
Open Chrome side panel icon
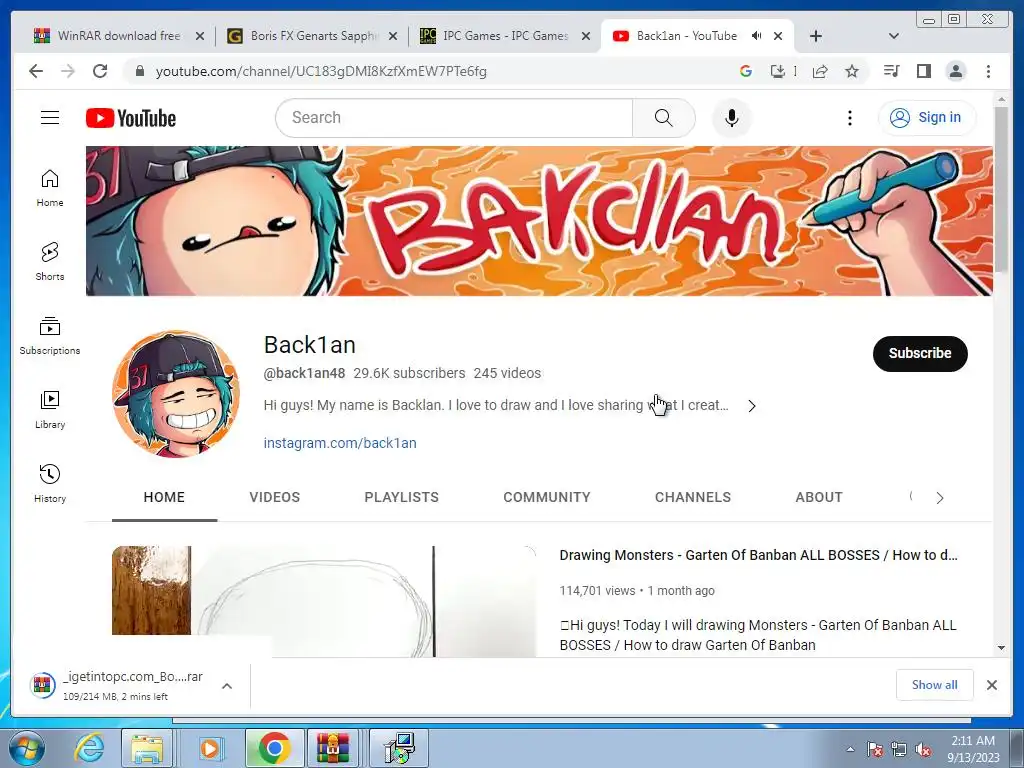point(923,71)
